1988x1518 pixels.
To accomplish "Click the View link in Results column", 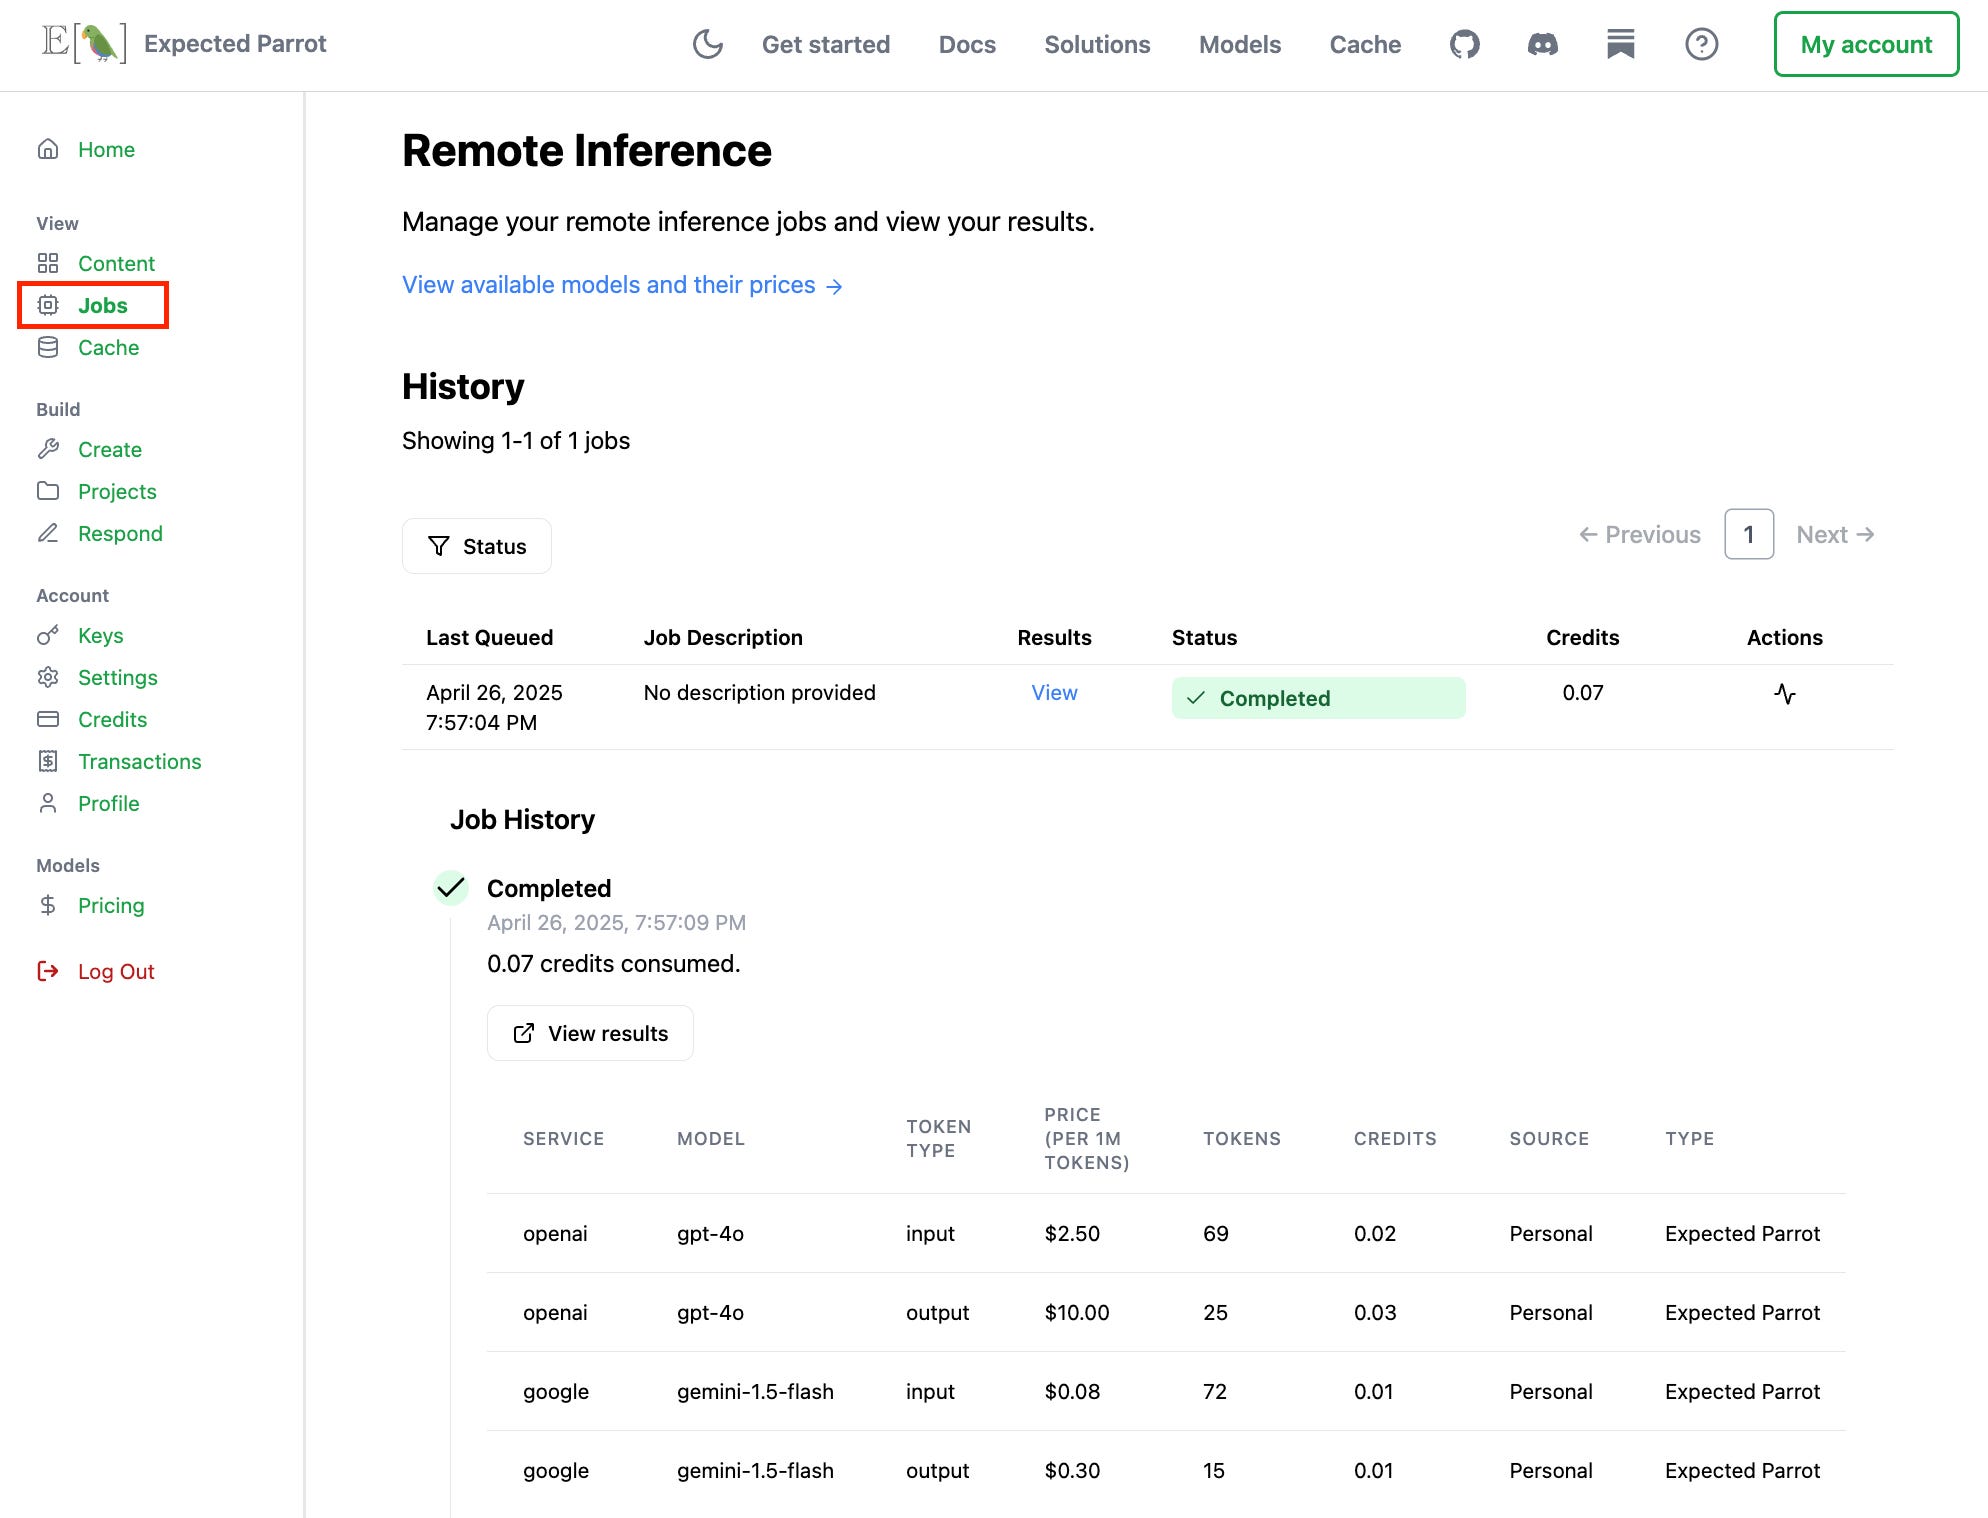I will click(1054, 693).
